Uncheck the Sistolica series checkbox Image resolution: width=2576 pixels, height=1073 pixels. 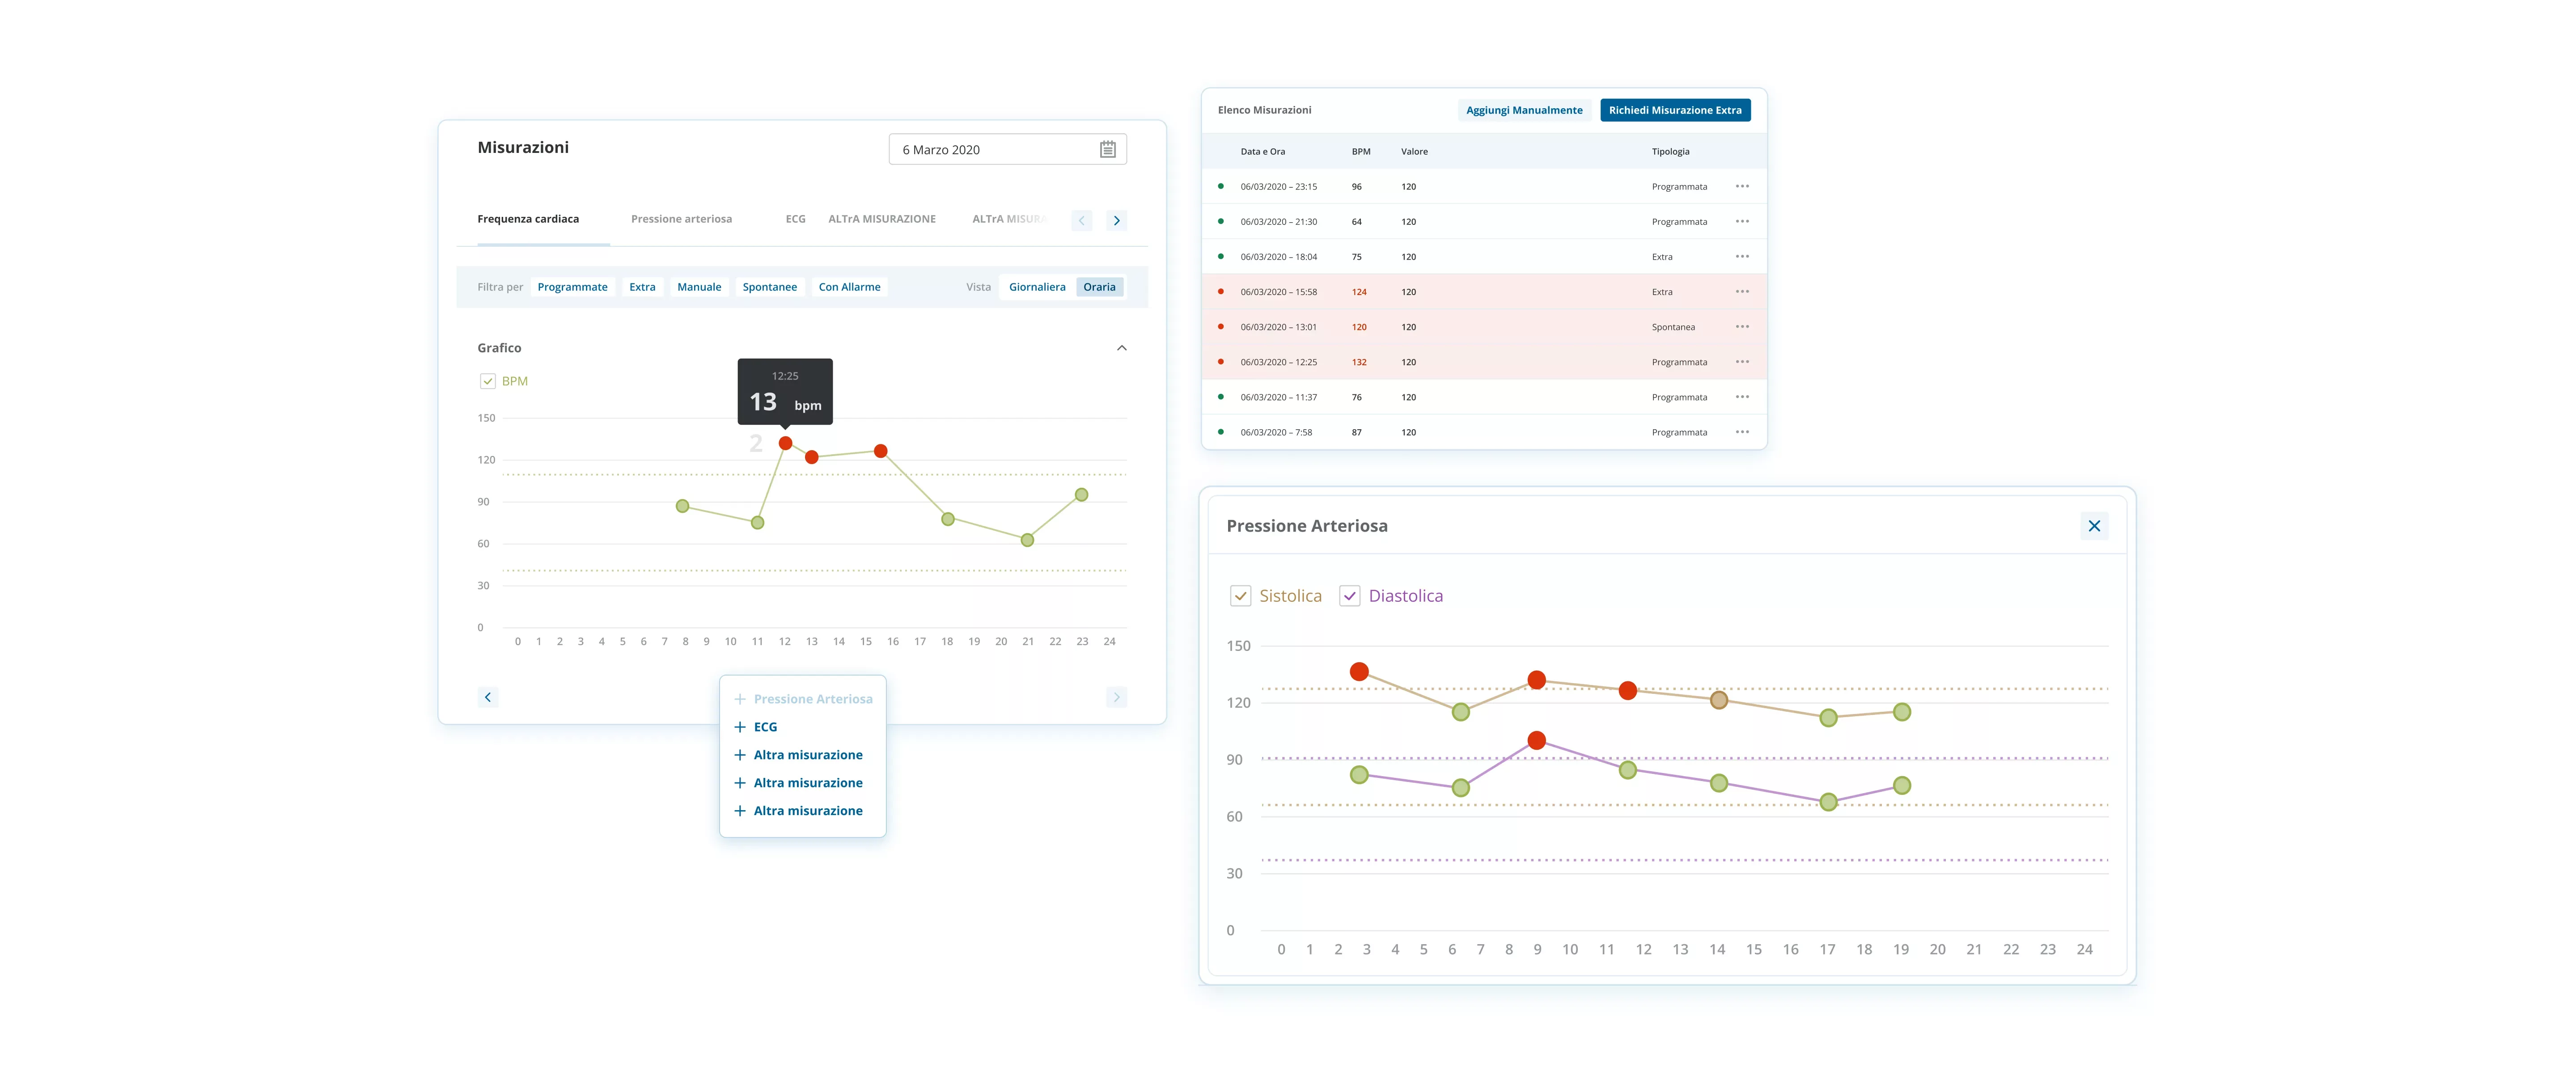coord(1240,596)
